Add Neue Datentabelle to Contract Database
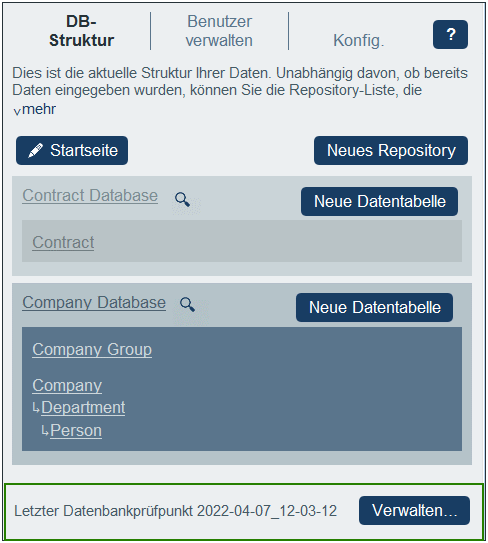 (x=379, y=201)
